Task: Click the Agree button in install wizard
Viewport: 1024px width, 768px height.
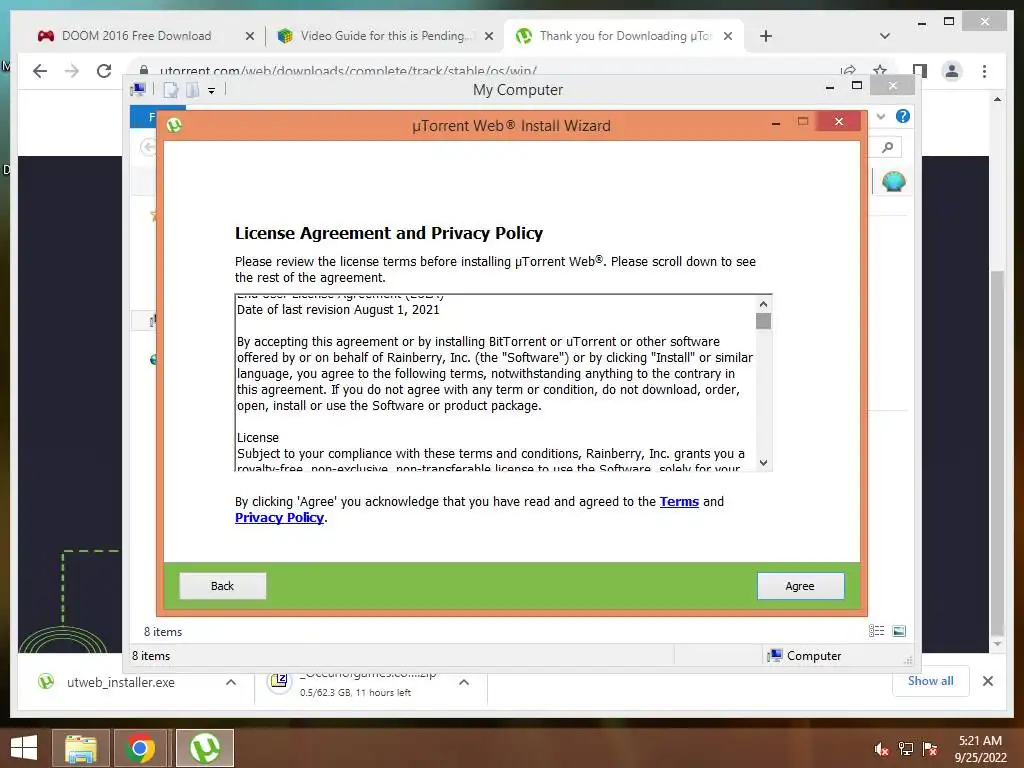Action: [x=800, y=586]
